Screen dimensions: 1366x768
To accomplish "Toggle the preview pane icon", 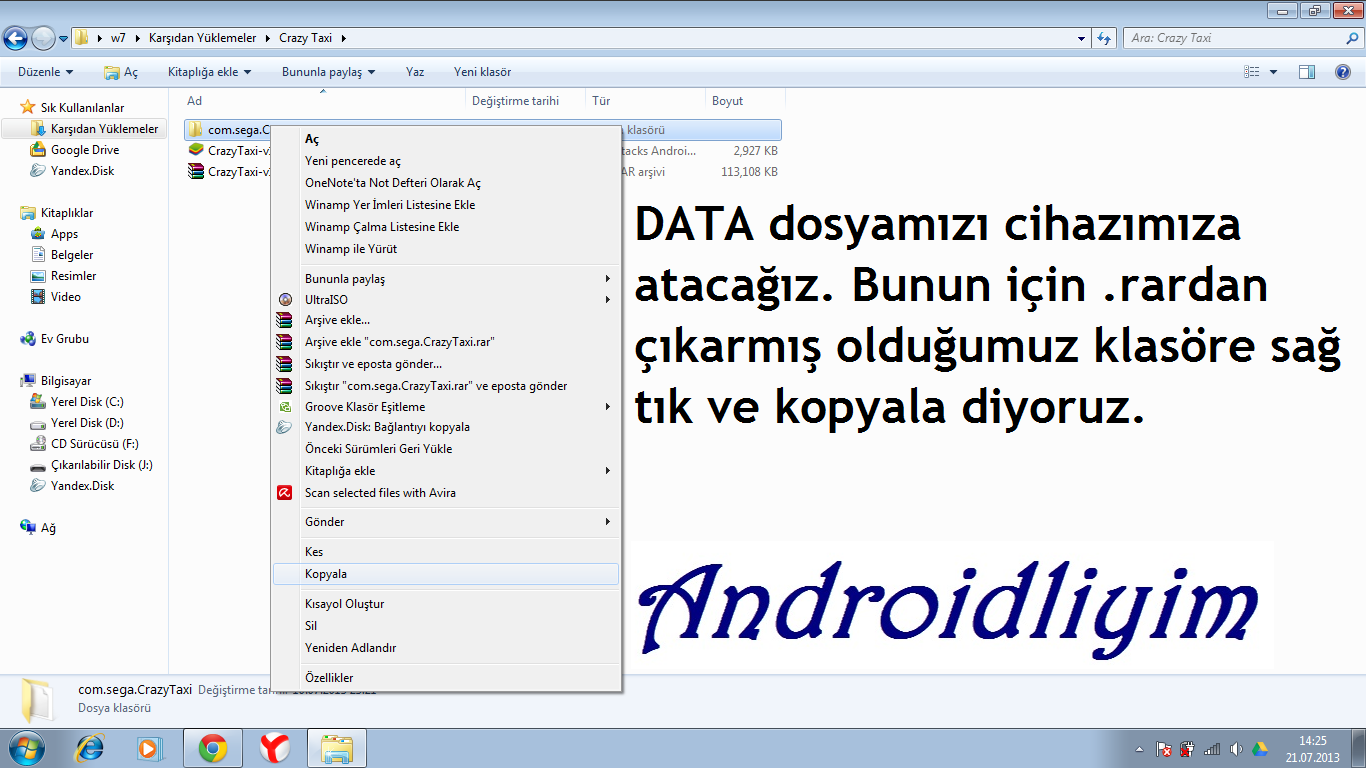I will (1306, 72).
